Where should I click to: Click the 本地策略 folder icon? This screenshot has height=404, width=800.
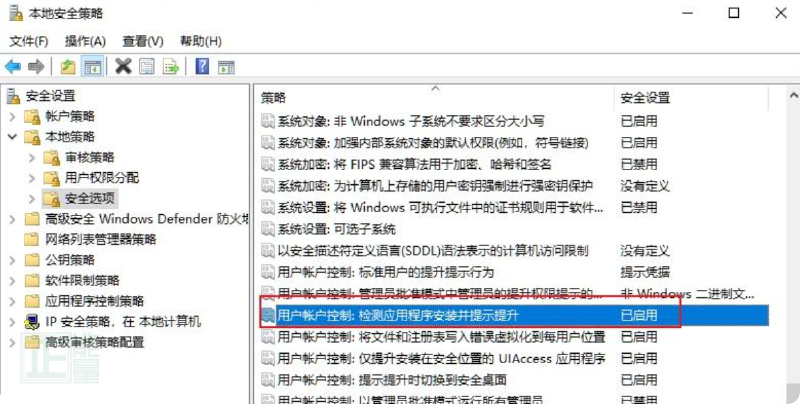(x=32, y=137)
